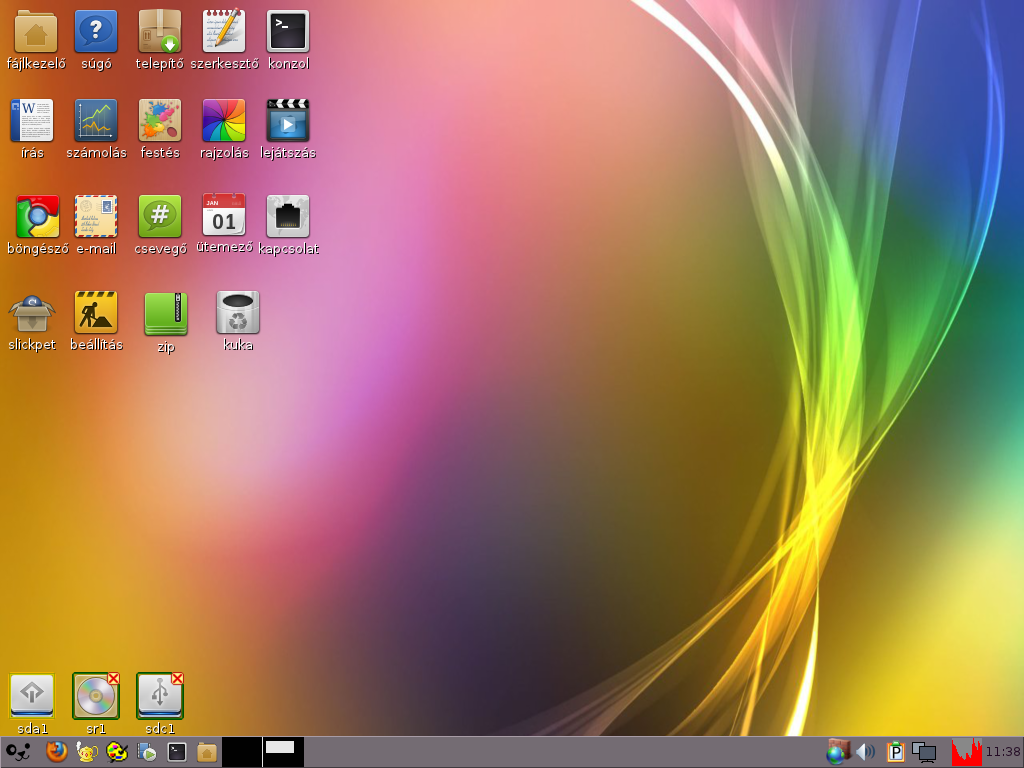Launch the media player taskbar icon
This screenshot has height=768, width=1024.
147,752
